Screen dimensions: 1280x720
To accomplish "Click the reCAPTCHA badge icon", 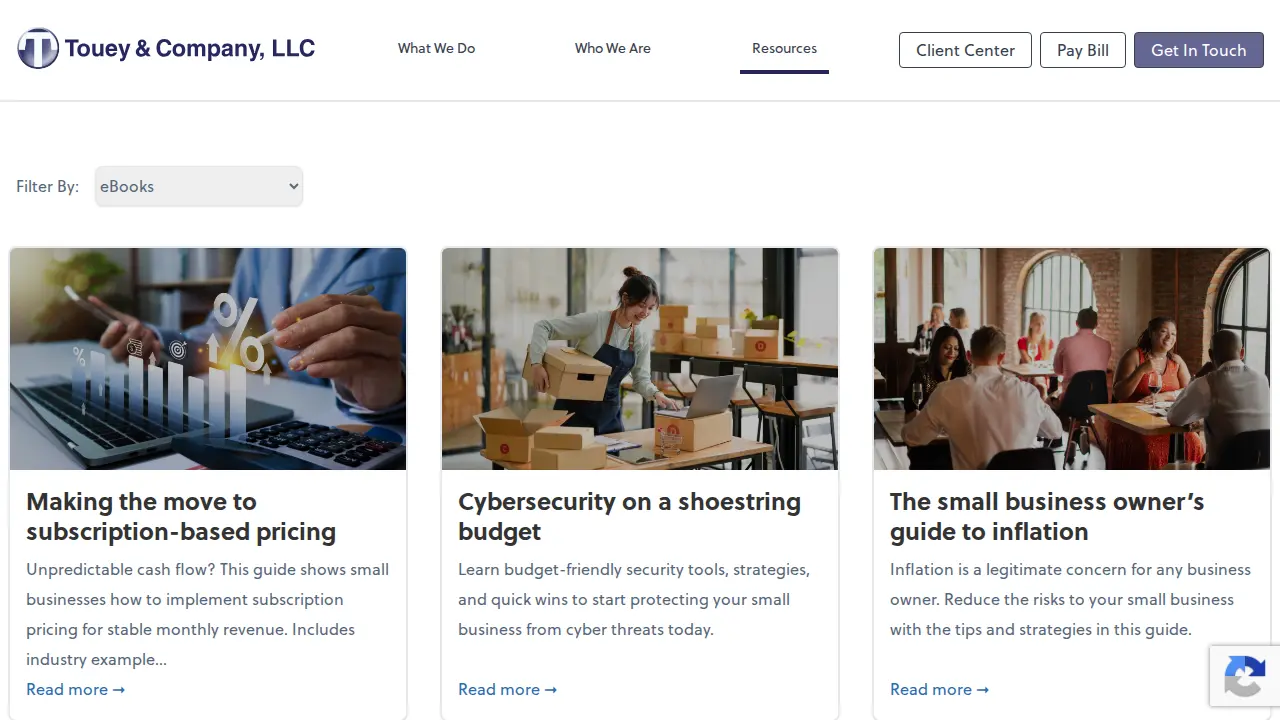I will pyautogui.click(x=1244, y=676).
